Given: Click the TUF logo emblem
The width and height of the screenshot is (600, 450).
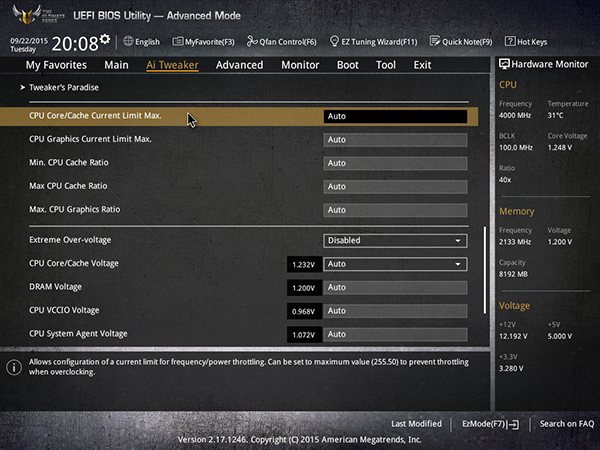Looking at the screenshot, I should 27,15.
